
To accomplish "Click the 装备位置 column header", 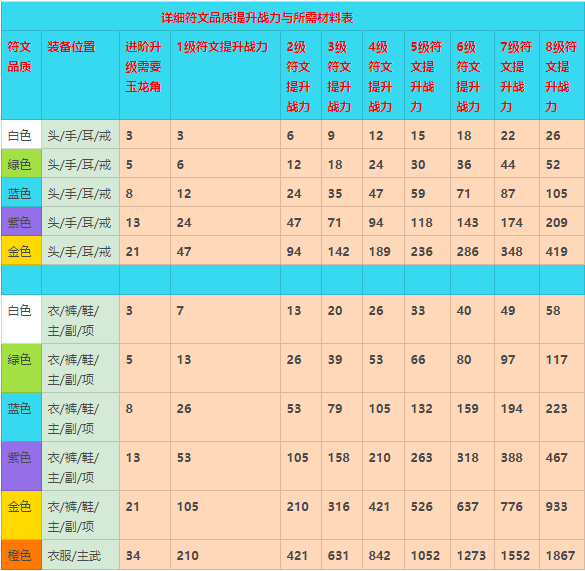I will (x=81, y=75).
